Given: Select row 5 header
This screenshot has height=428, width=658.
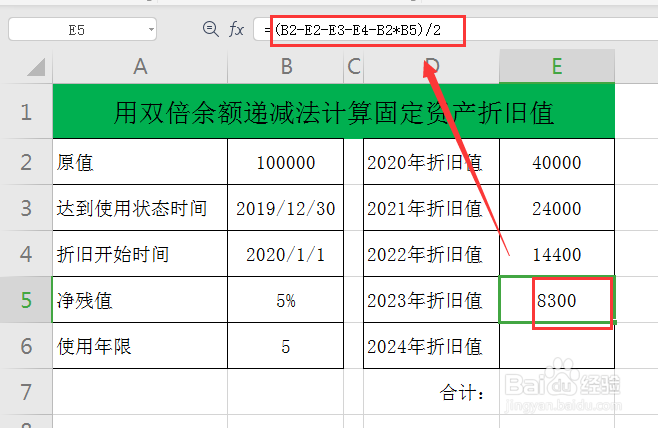Looking at the screenshot, I should click(26, 300).
